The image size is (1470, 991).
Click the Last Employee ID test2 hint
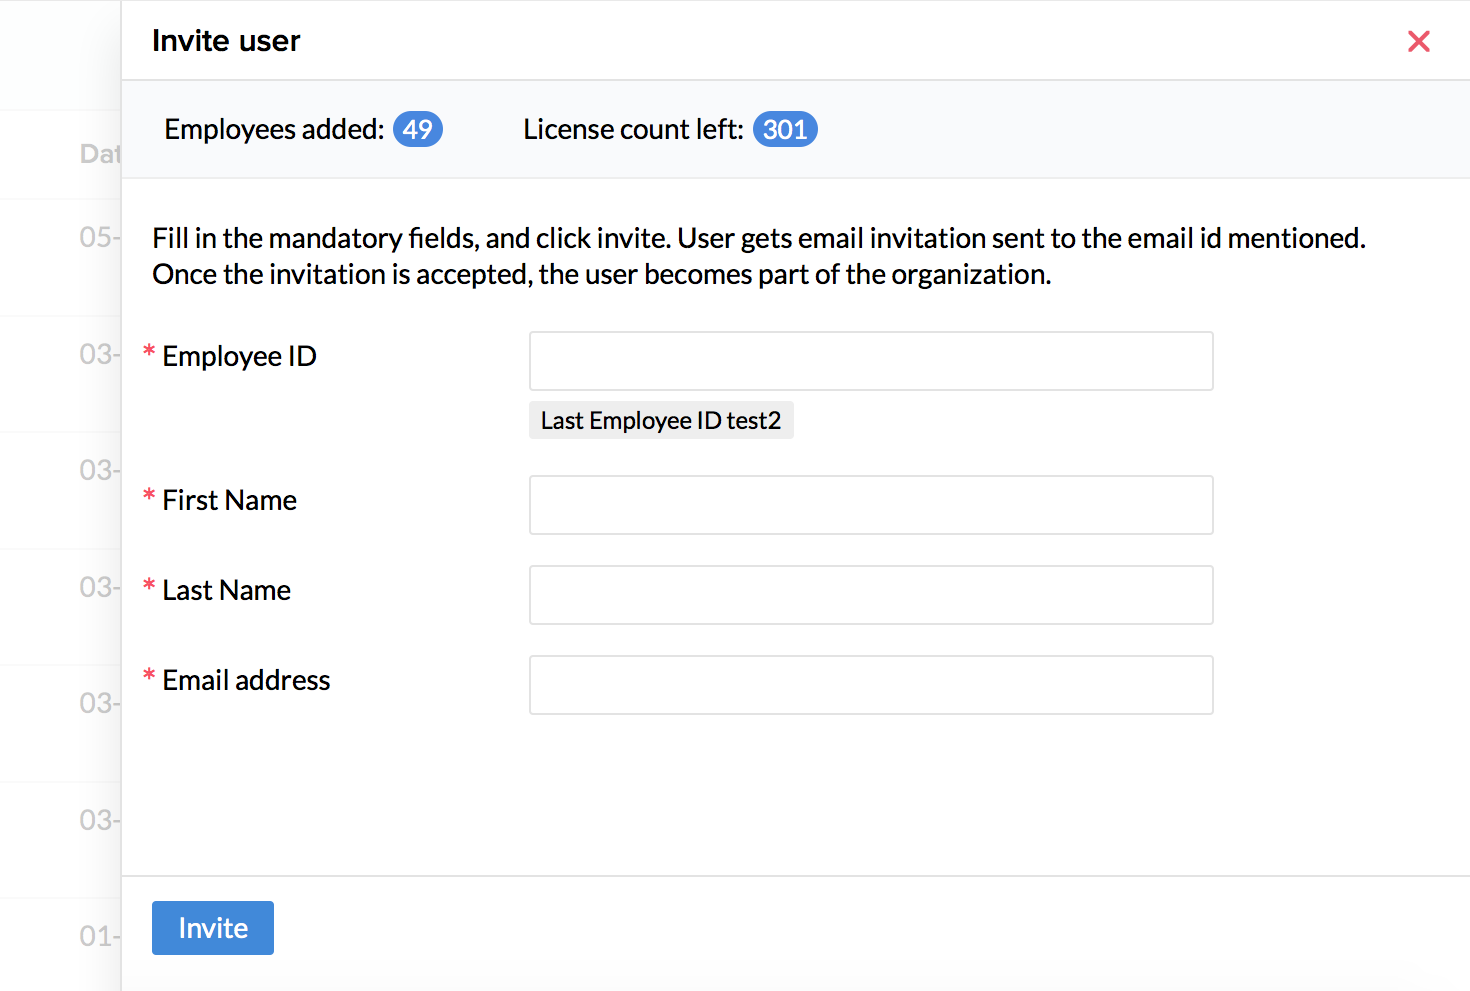(x=660, y=421)
